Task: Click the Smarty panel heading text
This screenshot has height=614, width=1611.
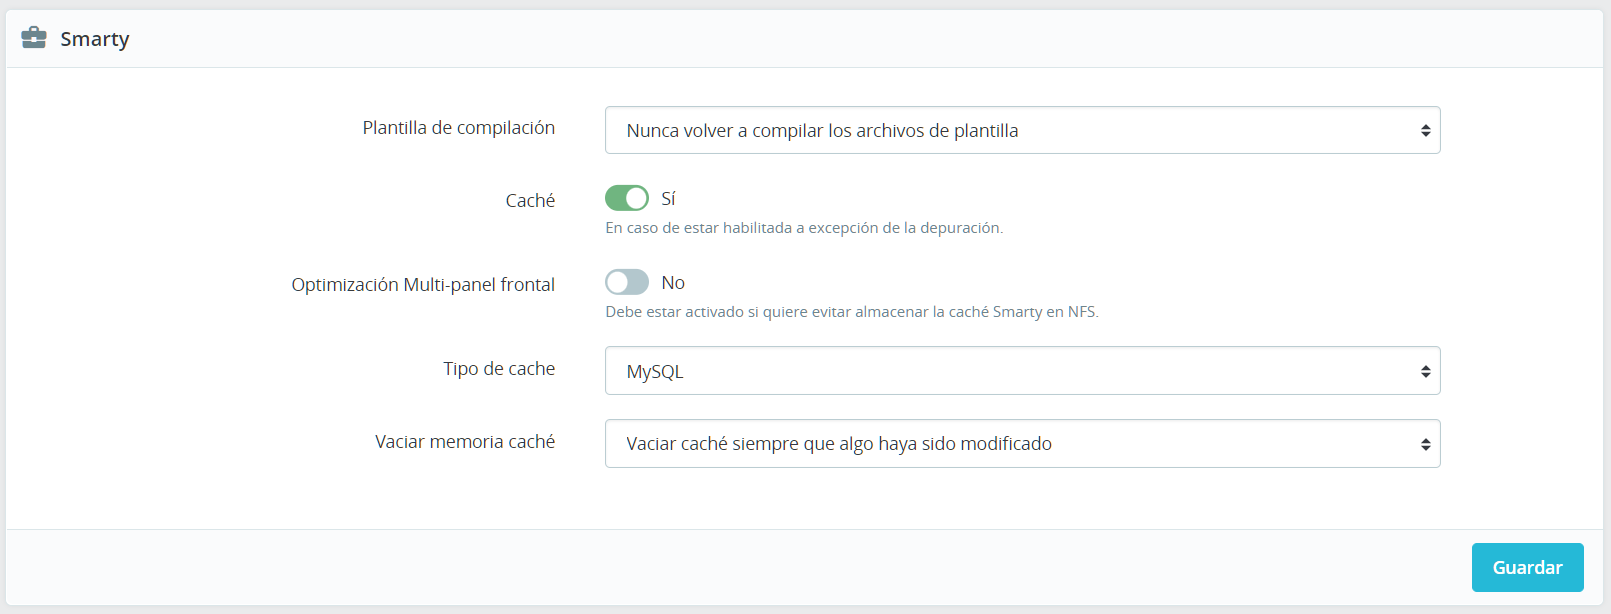Action: (95, 39)
